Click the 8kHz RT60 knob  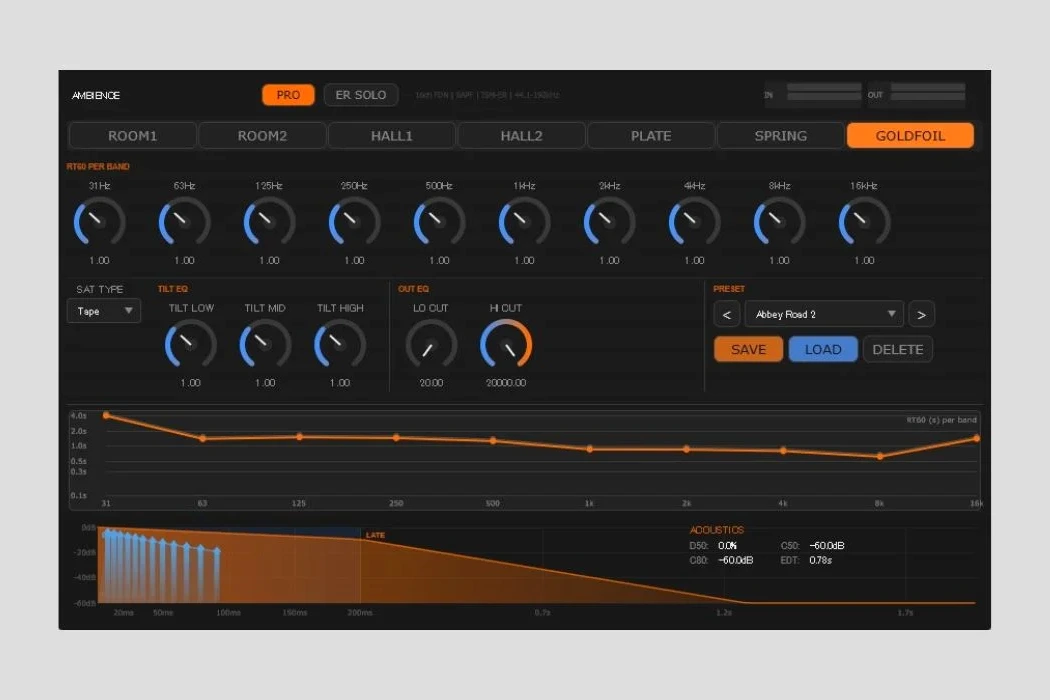click(779, 222)
